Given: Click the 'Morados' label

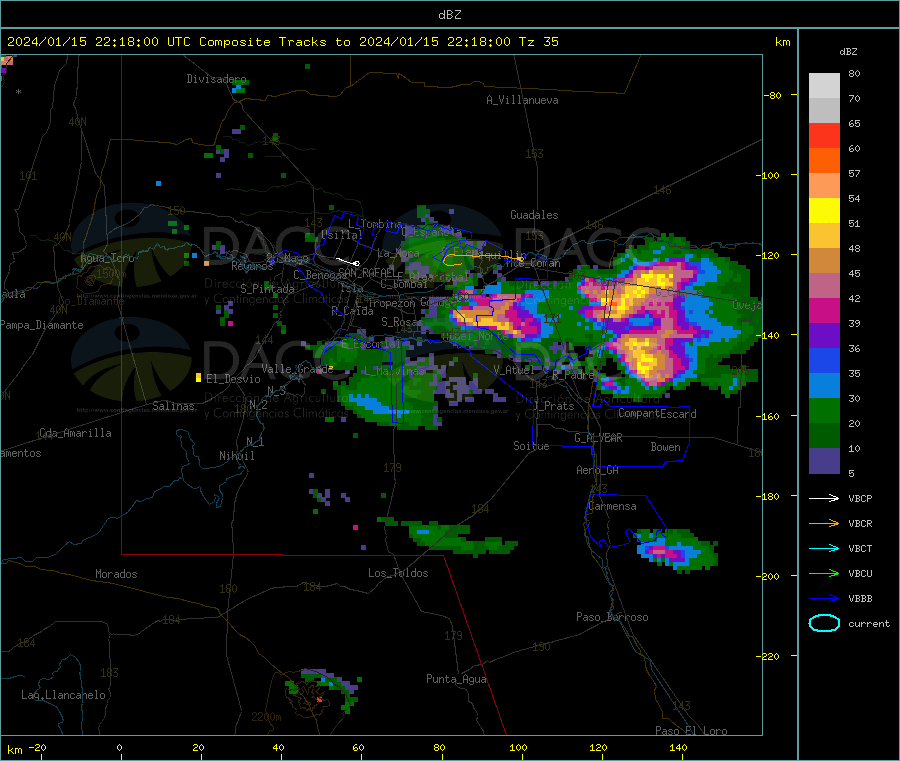Looking at the screenshot, I should (116, 574).
